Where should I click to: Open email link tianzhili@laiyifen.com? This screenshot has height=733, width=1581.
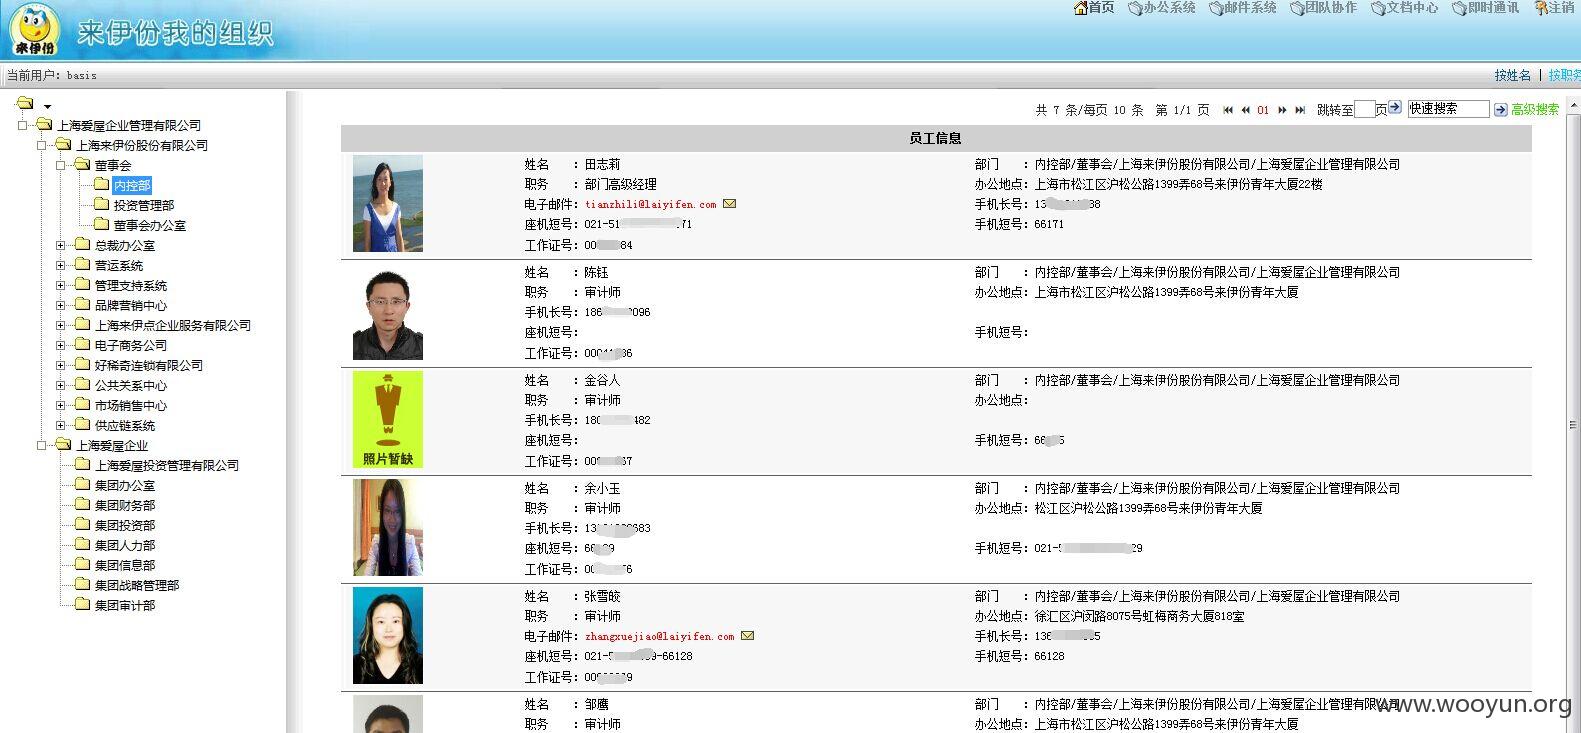[x=651, y=204]
